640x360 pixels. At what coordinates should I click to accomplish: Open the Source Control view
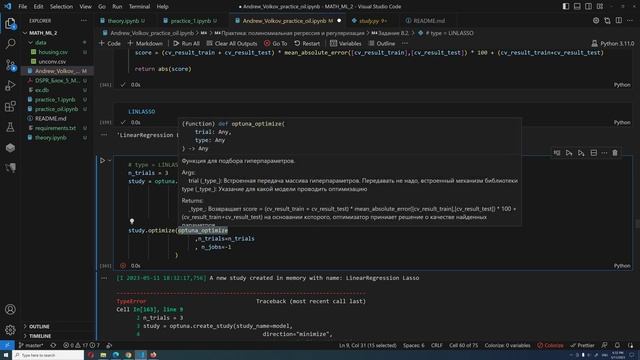pyautogui.click(x=10, y=65)
